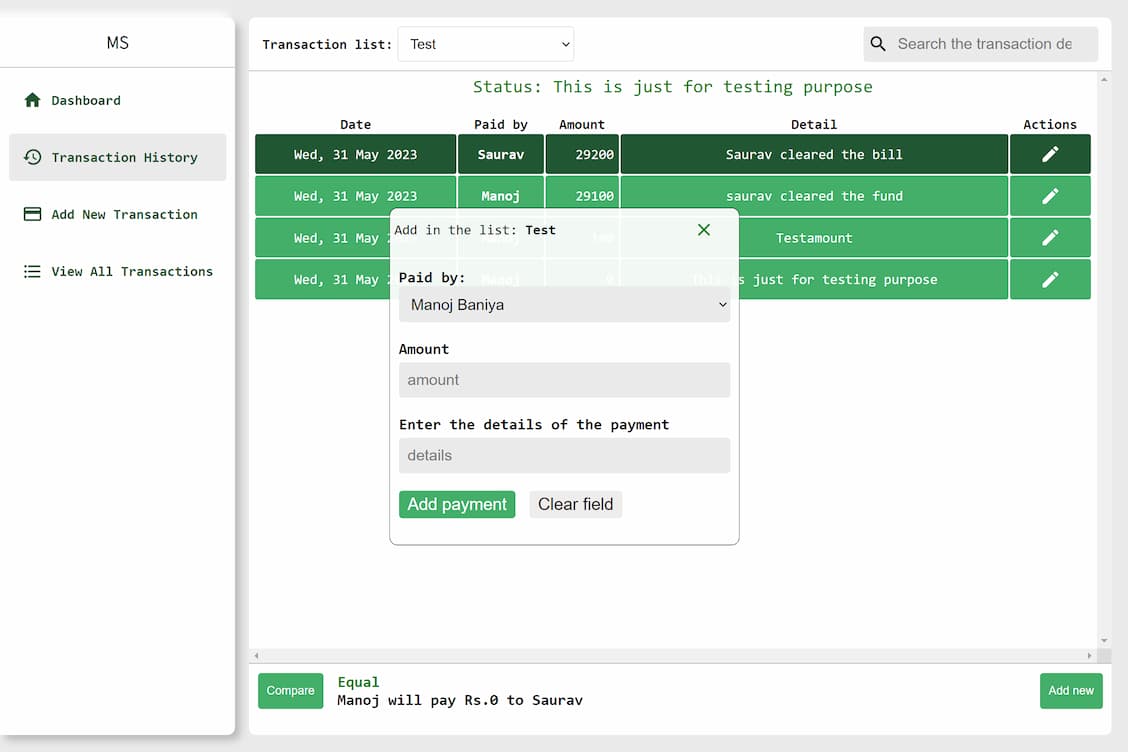Click the 'Saurav cleared the bill' cell
The width and height of the screenshot is (1128, 752).
pos(814,154)
